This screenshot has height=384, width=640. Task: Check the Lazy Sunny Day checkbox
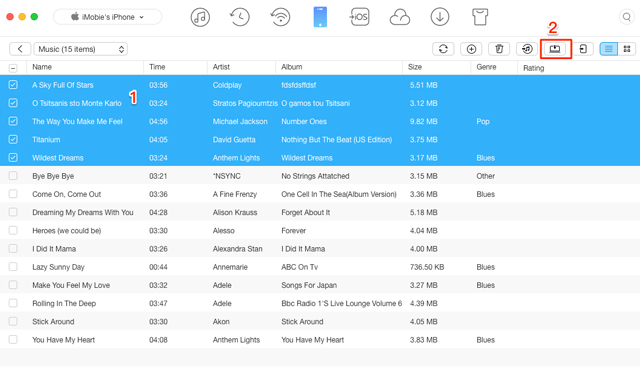point(13,266)
